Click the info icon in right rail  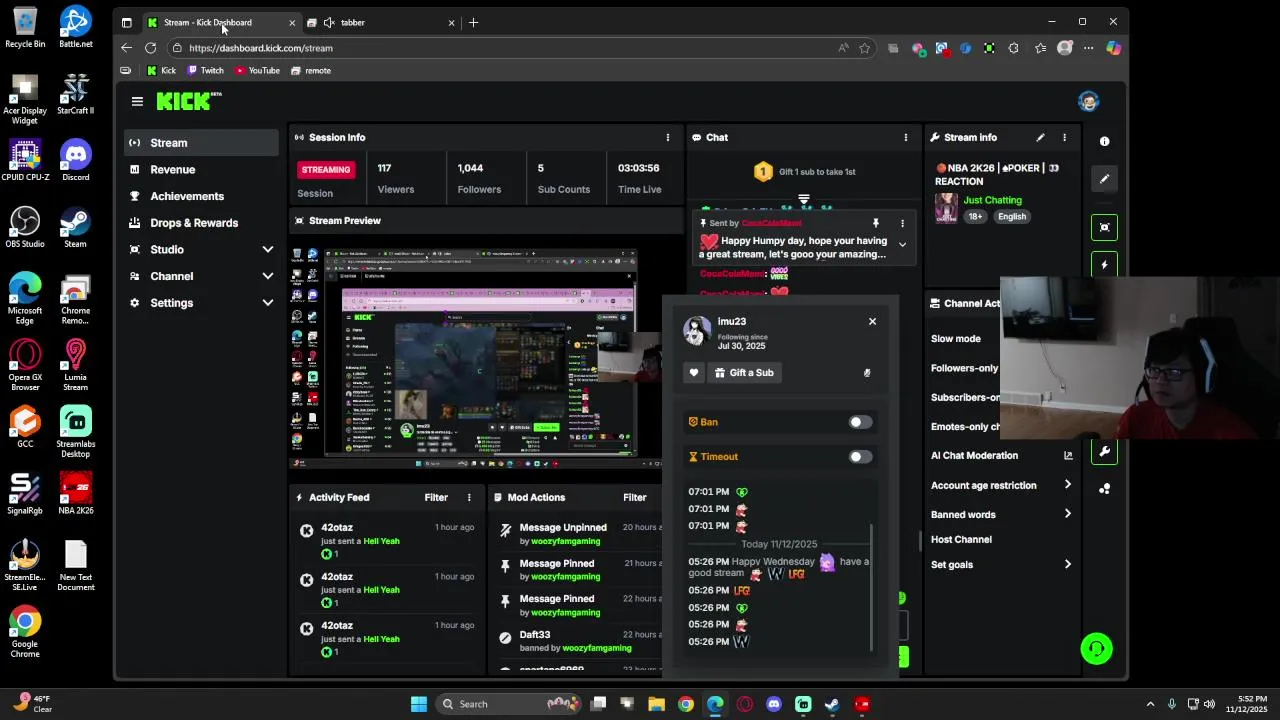1104,141
